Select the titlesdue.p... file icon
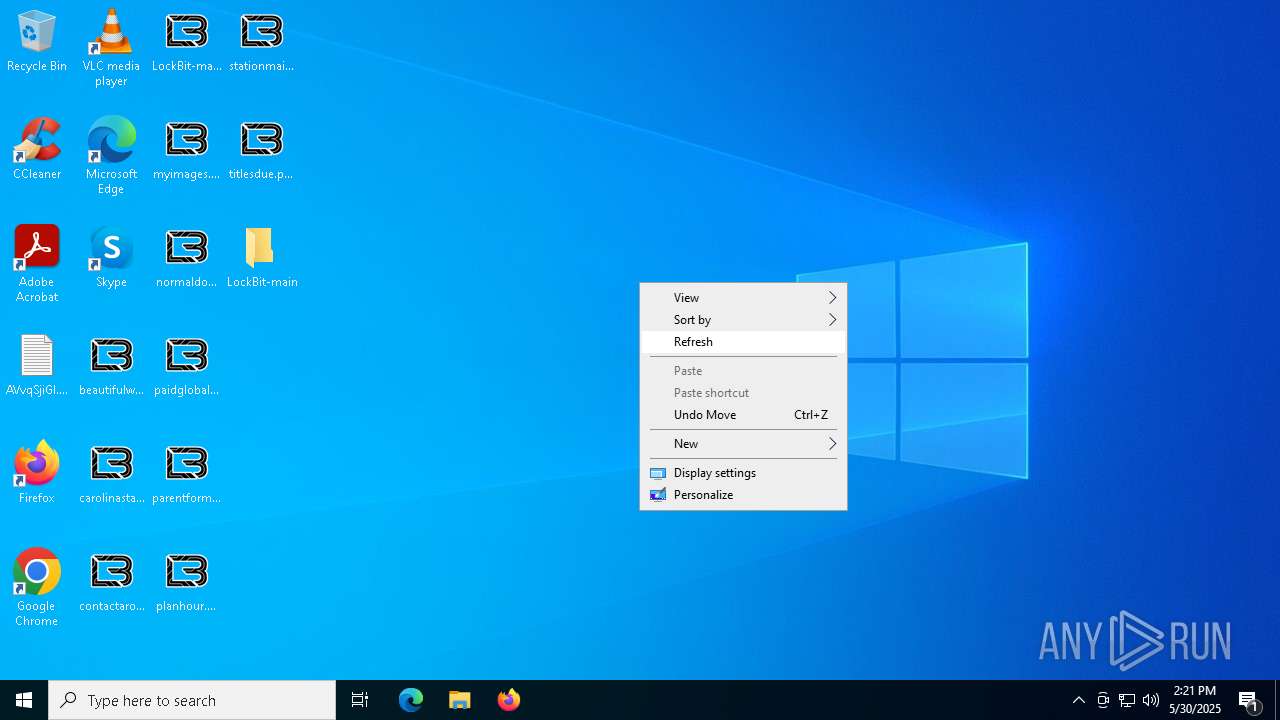Screen dimensions: 1280x720 click(261, 150)
